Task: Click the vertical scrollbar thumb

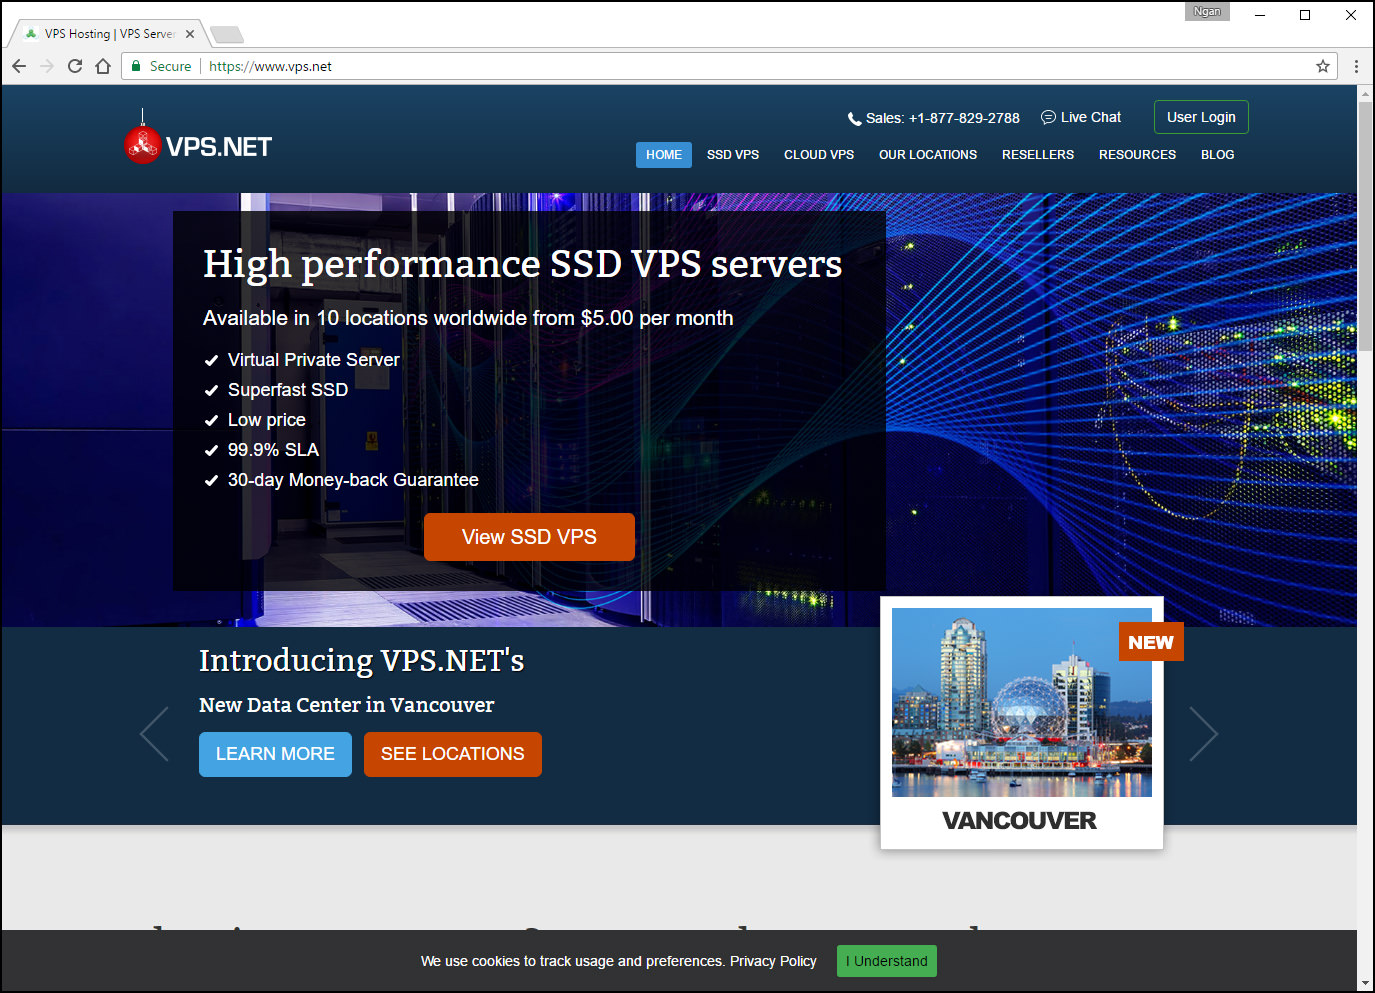Action: pos(1365,225)
